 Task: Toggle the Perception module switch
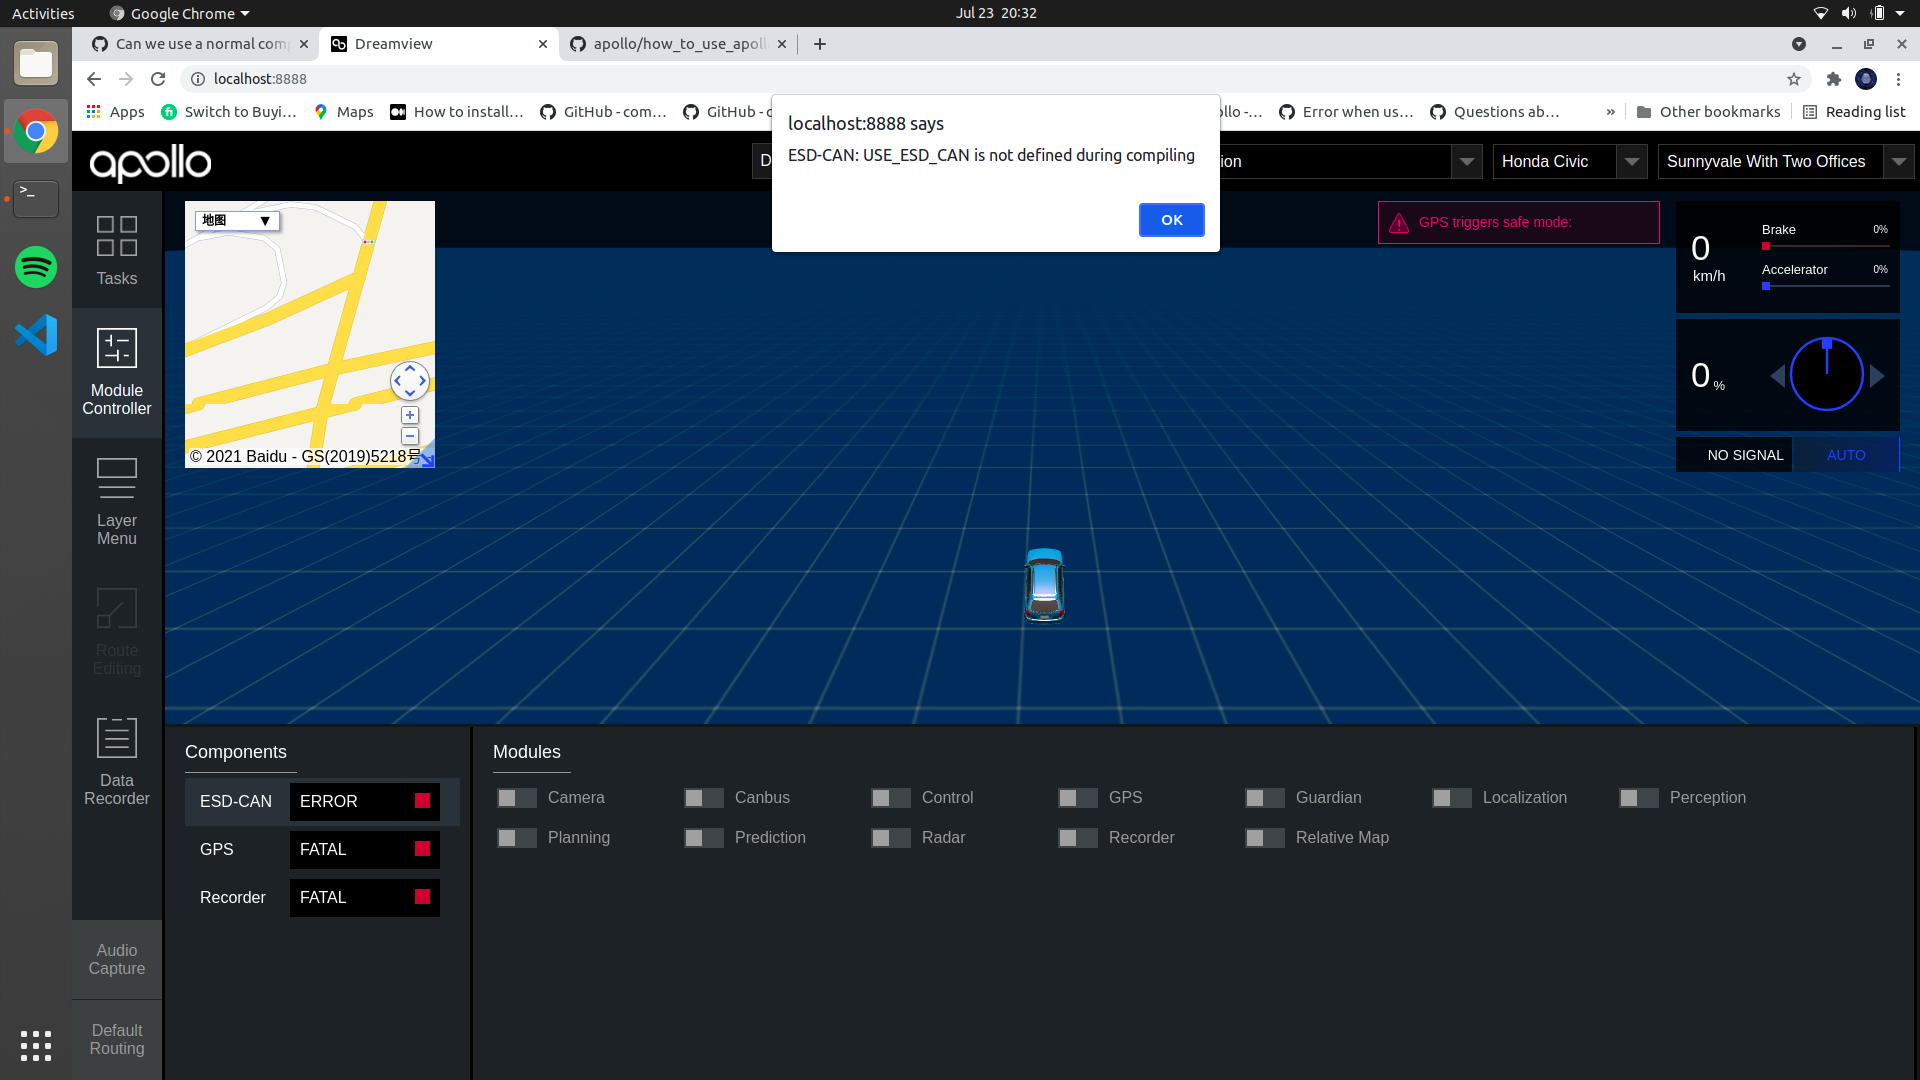[1639, 798]
